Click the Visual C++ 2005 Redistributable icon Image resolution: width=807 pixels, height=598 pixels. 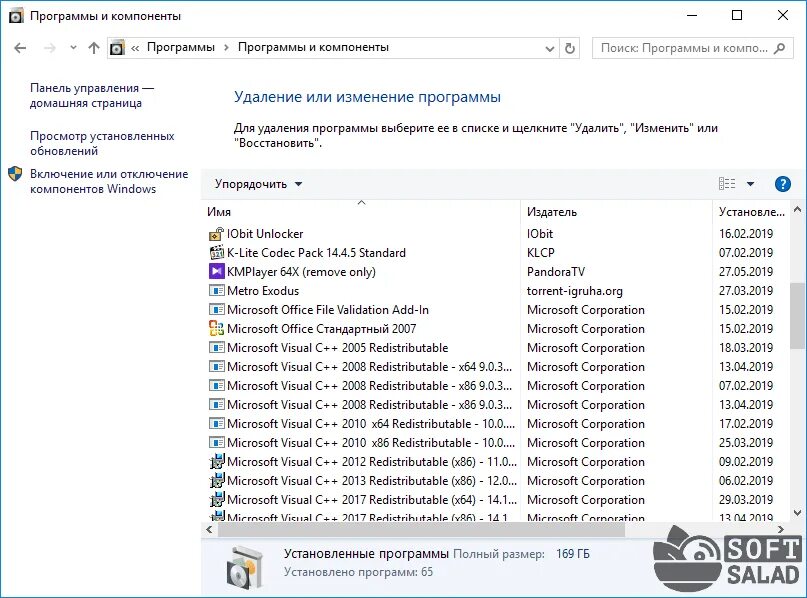point(217,348)
